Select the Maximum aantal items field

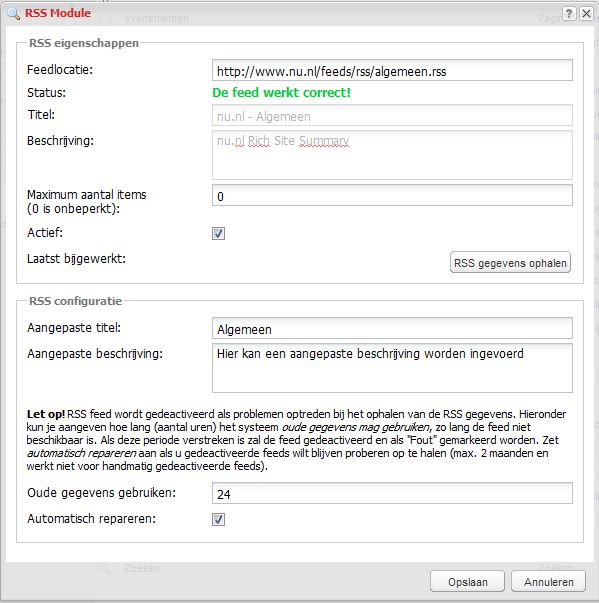[392, 195]
